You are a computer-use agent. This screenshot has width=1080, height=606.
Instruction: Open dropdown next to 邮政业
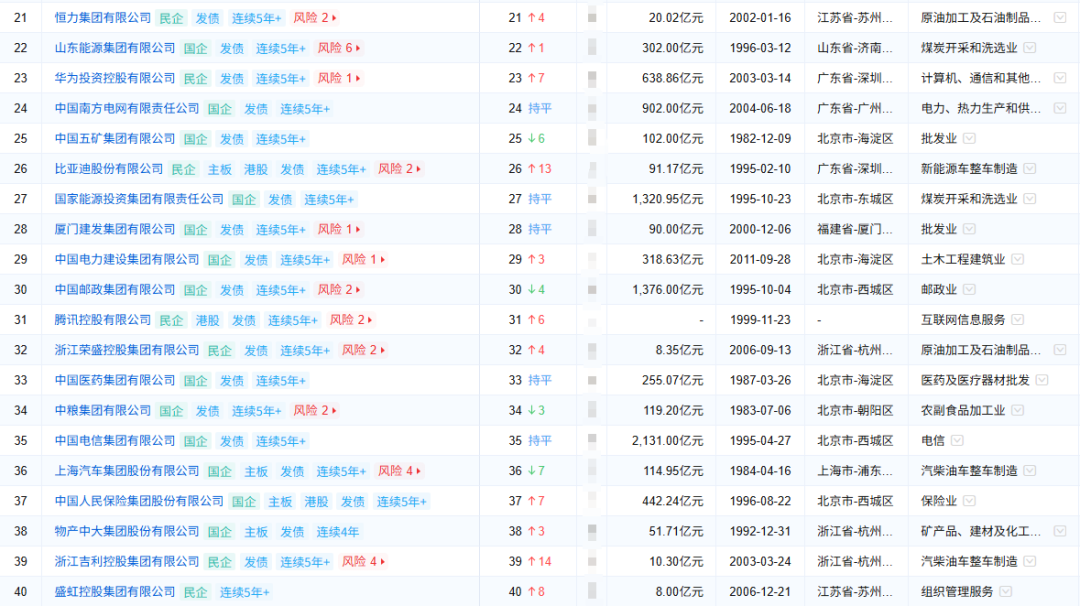click(969, 290)
